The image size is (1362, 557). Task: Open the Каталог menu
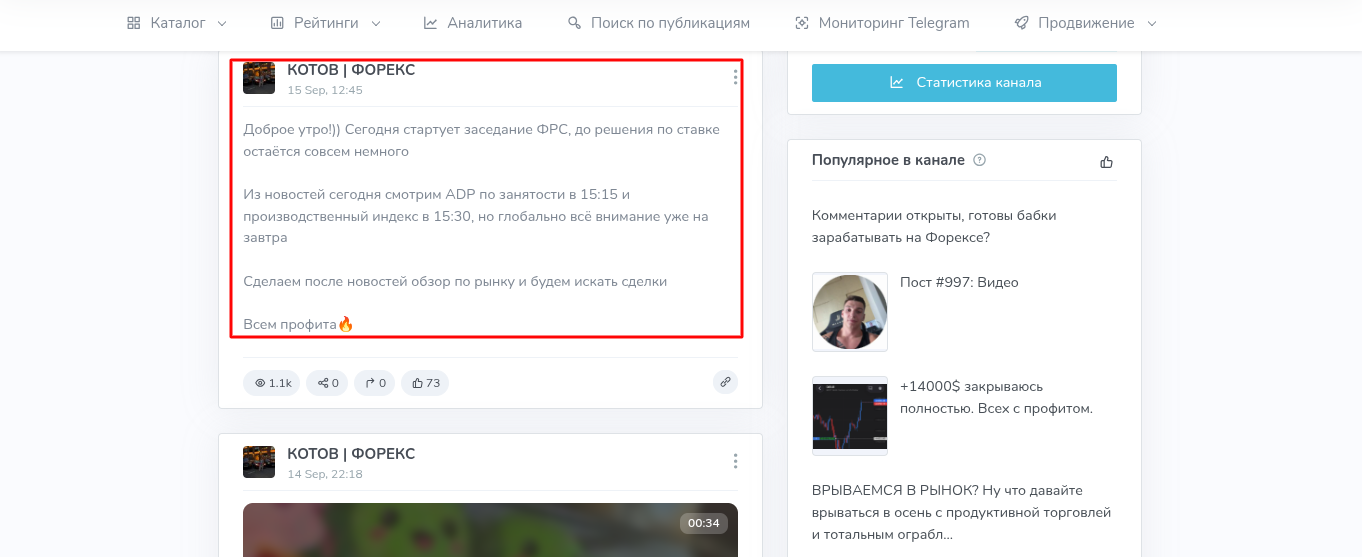(x=177, y=23)
